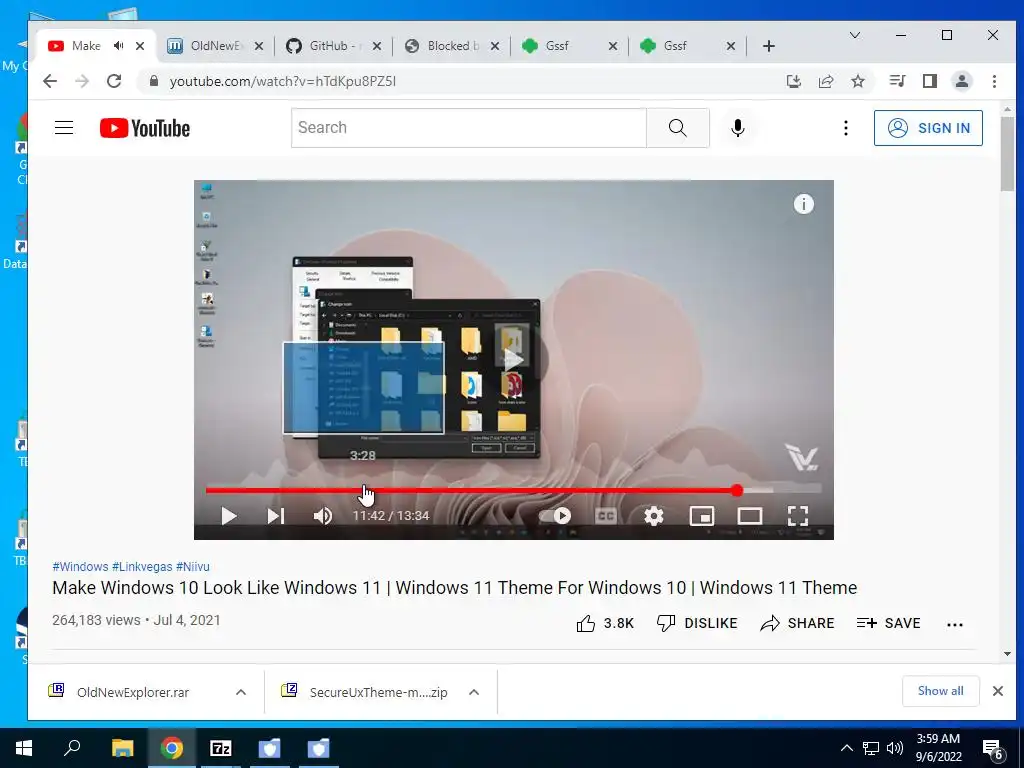Mute the YouTube tab audio icon
Screen dimensions: 1024x768
(118, 46)
